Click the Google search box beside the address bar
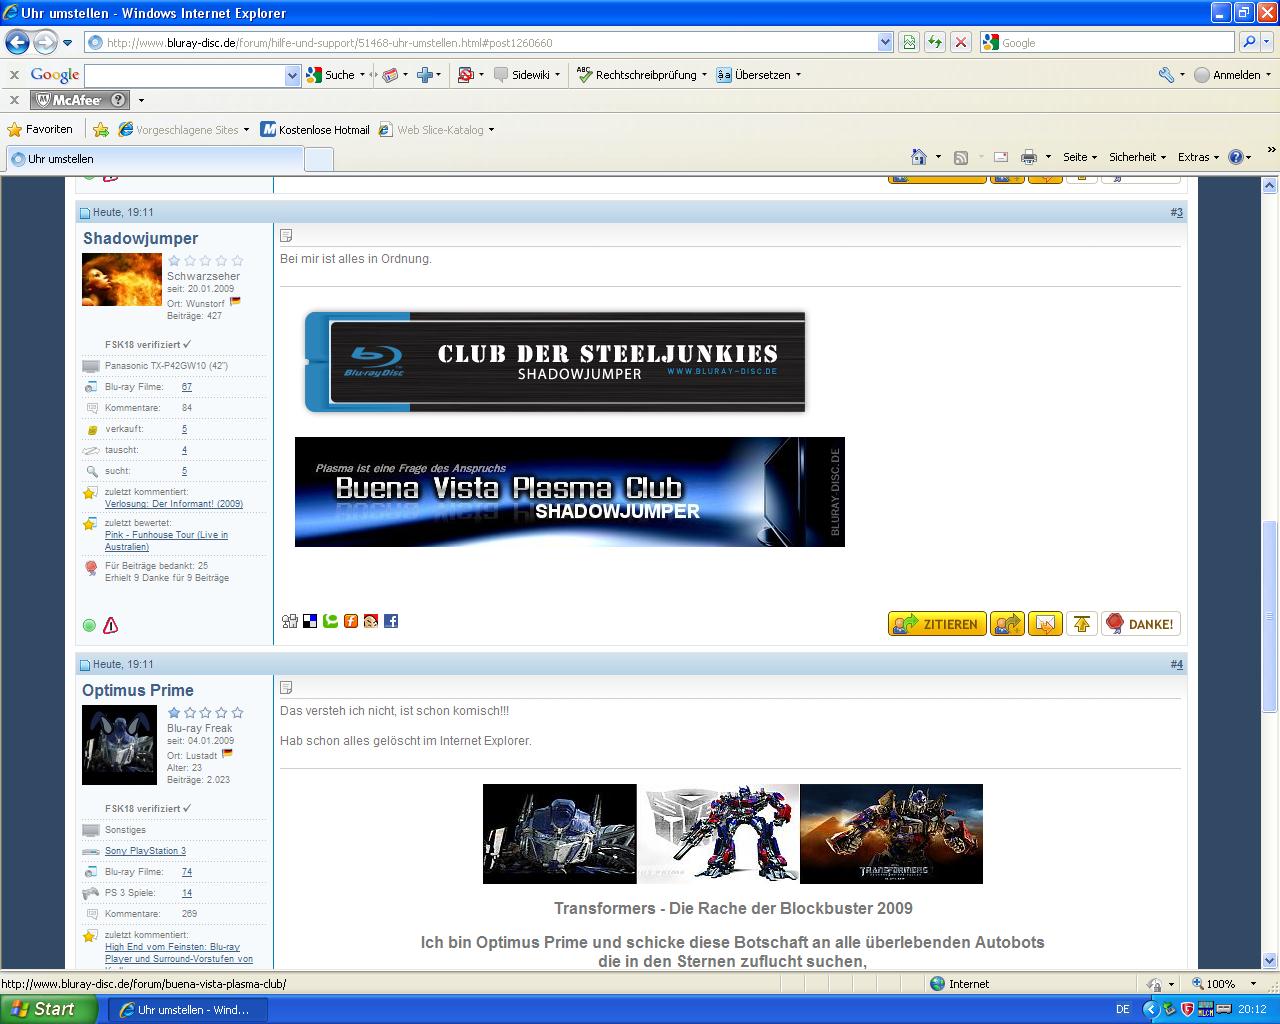The width and height of the screenshot is (1280, 1024). point(1107,42)
